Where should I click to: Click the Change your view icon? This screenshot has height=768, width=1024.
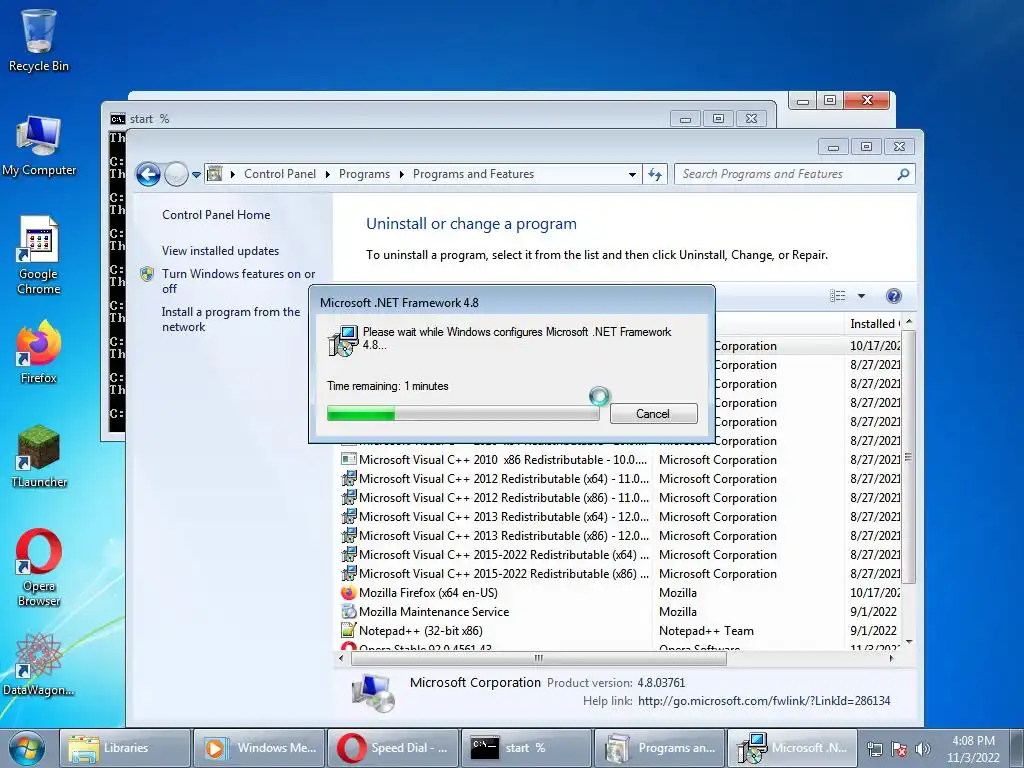click(838, 296)
